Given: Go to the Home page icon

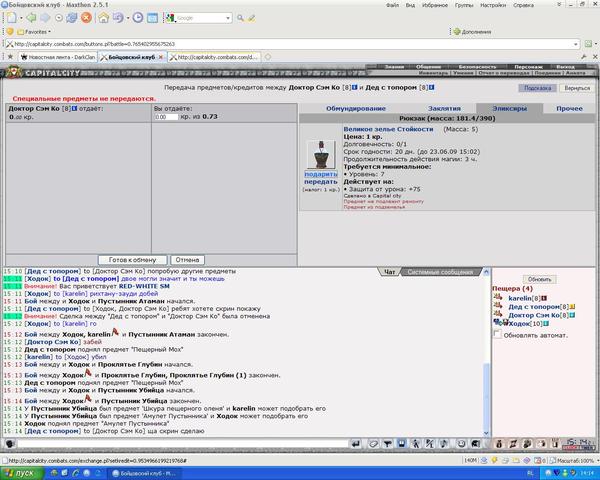Looking at the screenshot, I should [x=103, y=18].
